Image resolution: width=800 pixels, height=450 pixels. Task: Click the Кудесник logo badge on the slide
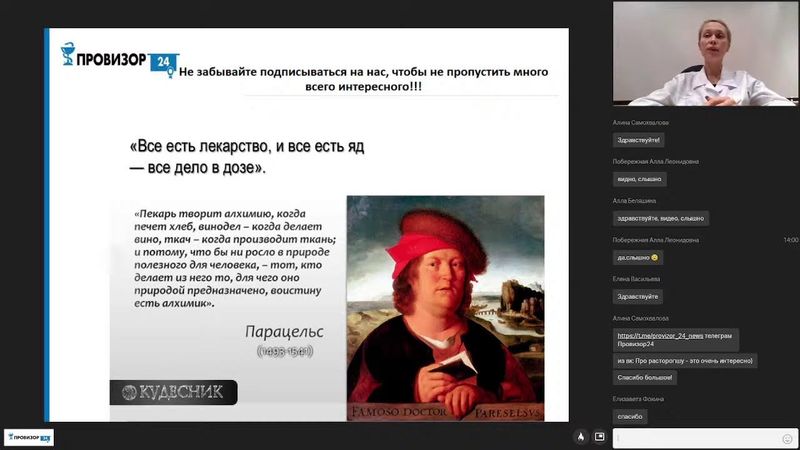pos(173,392)
